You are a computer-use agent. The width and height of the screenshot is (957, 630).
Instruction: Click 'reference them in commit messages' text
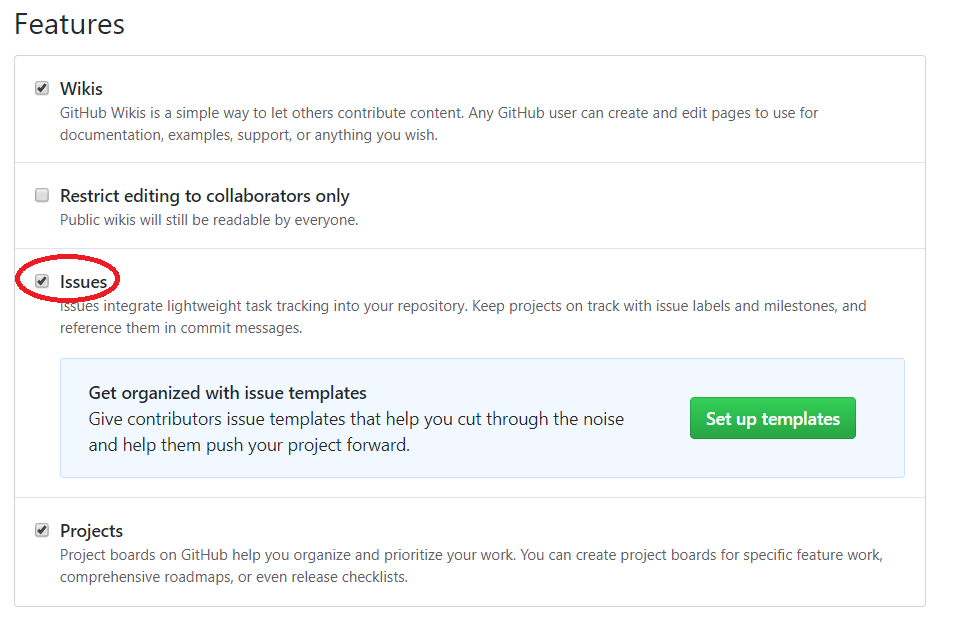pos(180,328)
